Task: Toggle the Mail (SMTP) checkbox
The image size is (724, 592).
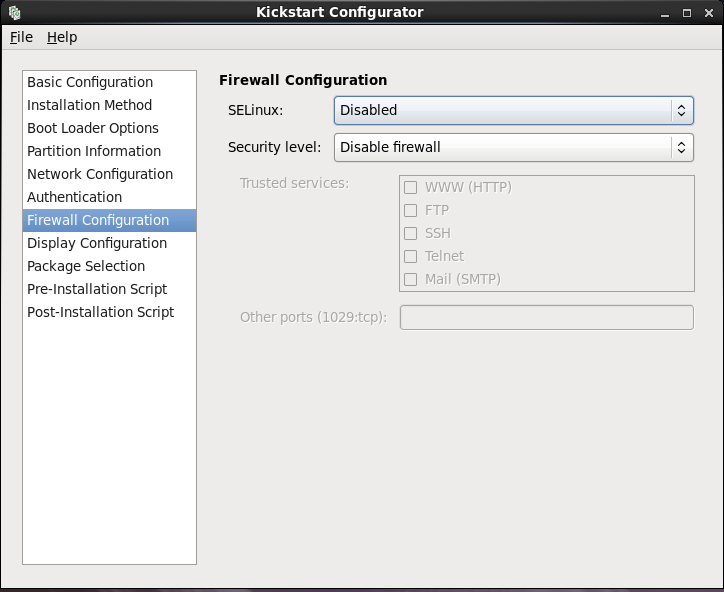Action: coord(410,279)
